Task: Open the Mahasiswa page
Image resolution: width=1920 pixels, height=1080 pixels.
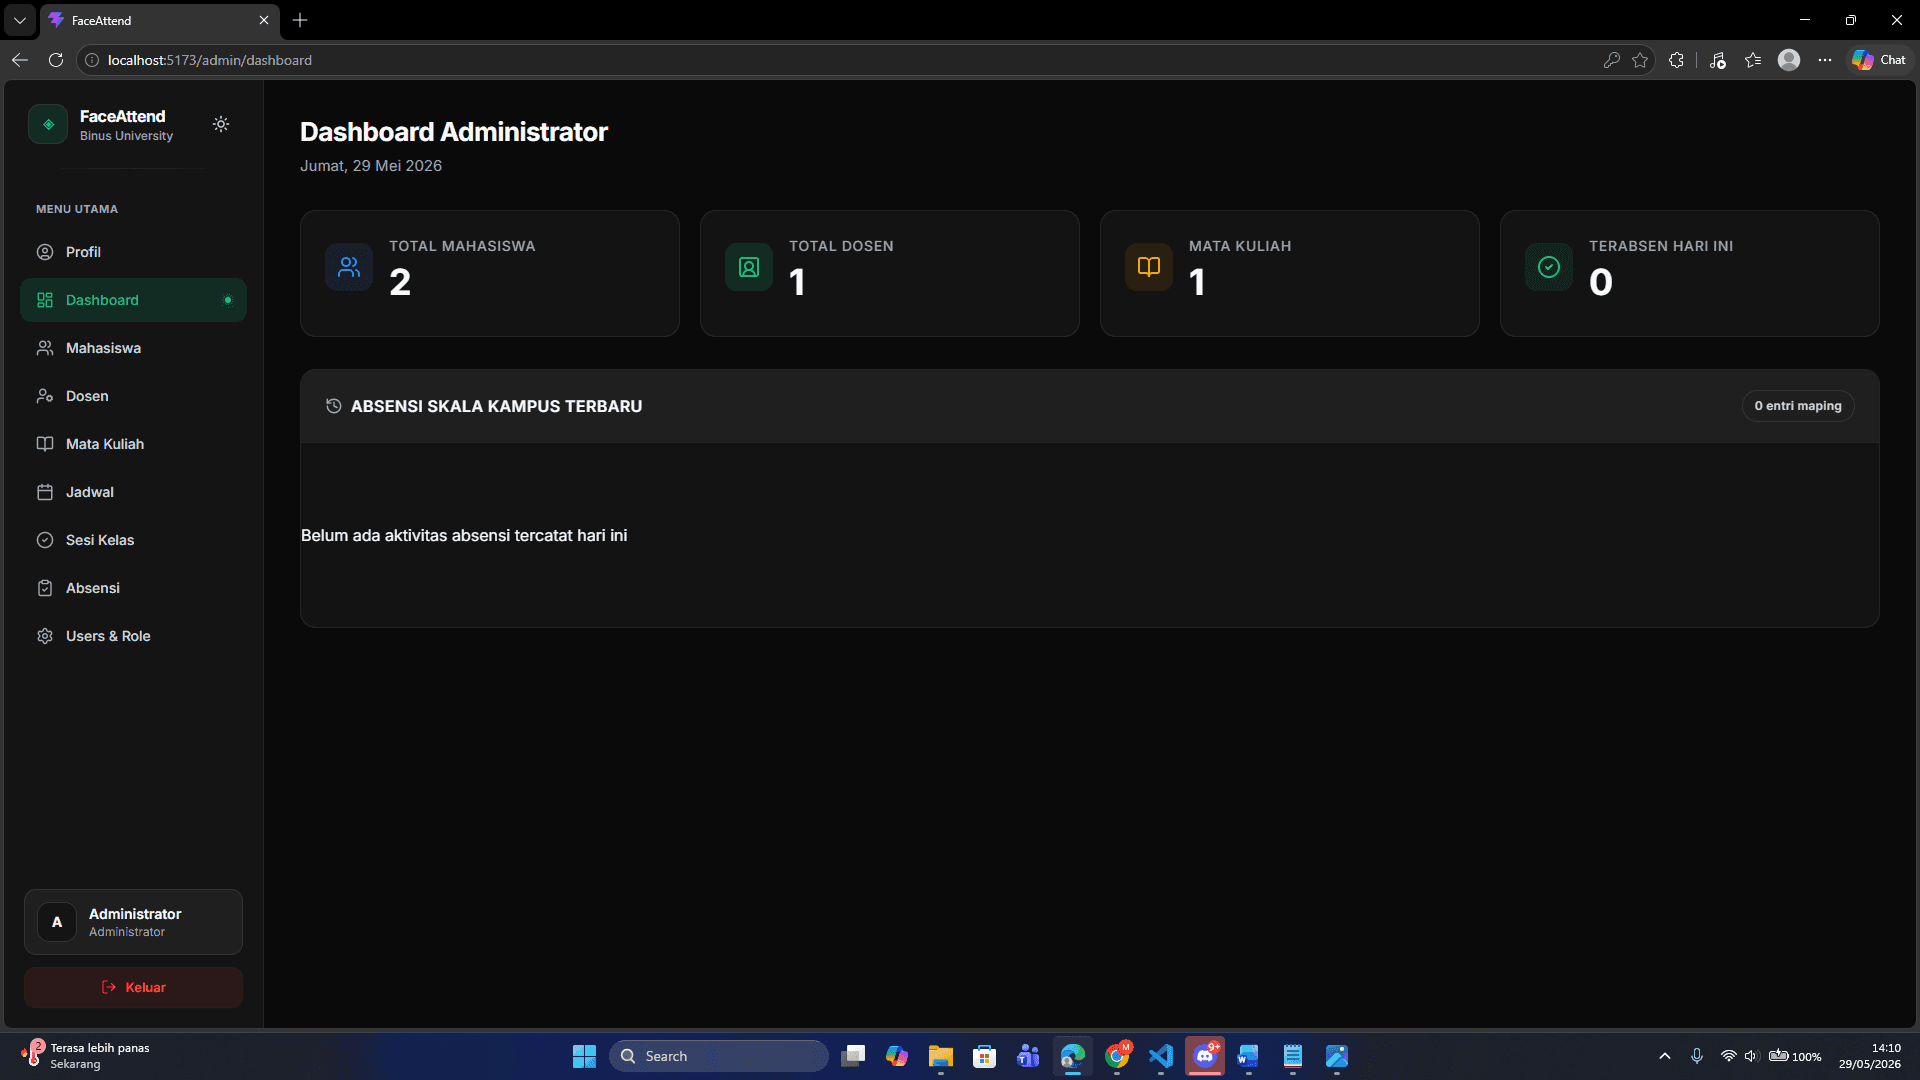Action: 133,348
